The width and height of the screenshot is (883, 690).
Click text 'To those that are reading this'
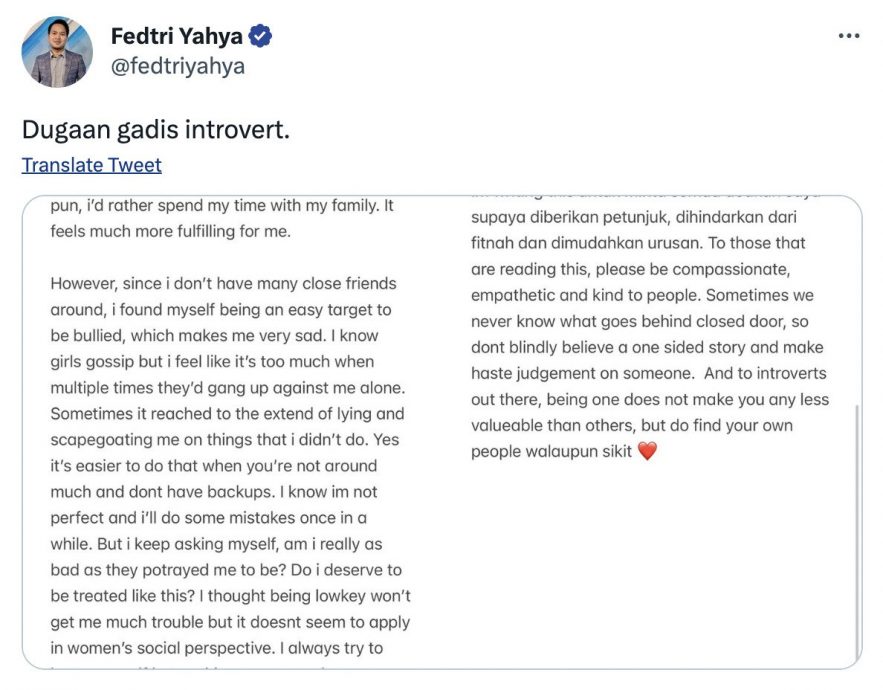758,243
